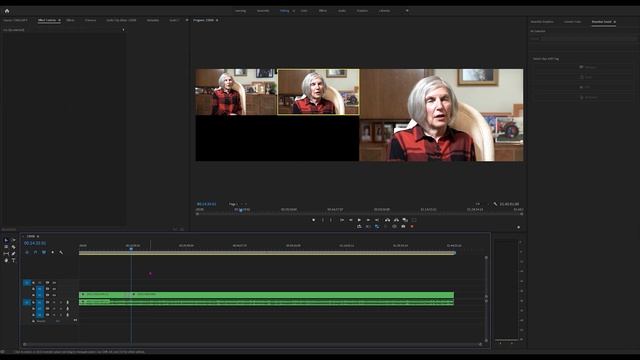Image resolution: width=640 pixels, height=360 pixels.
Task: Click the timeline horizontal zoom scrollbar
Action: pos(252,344)
